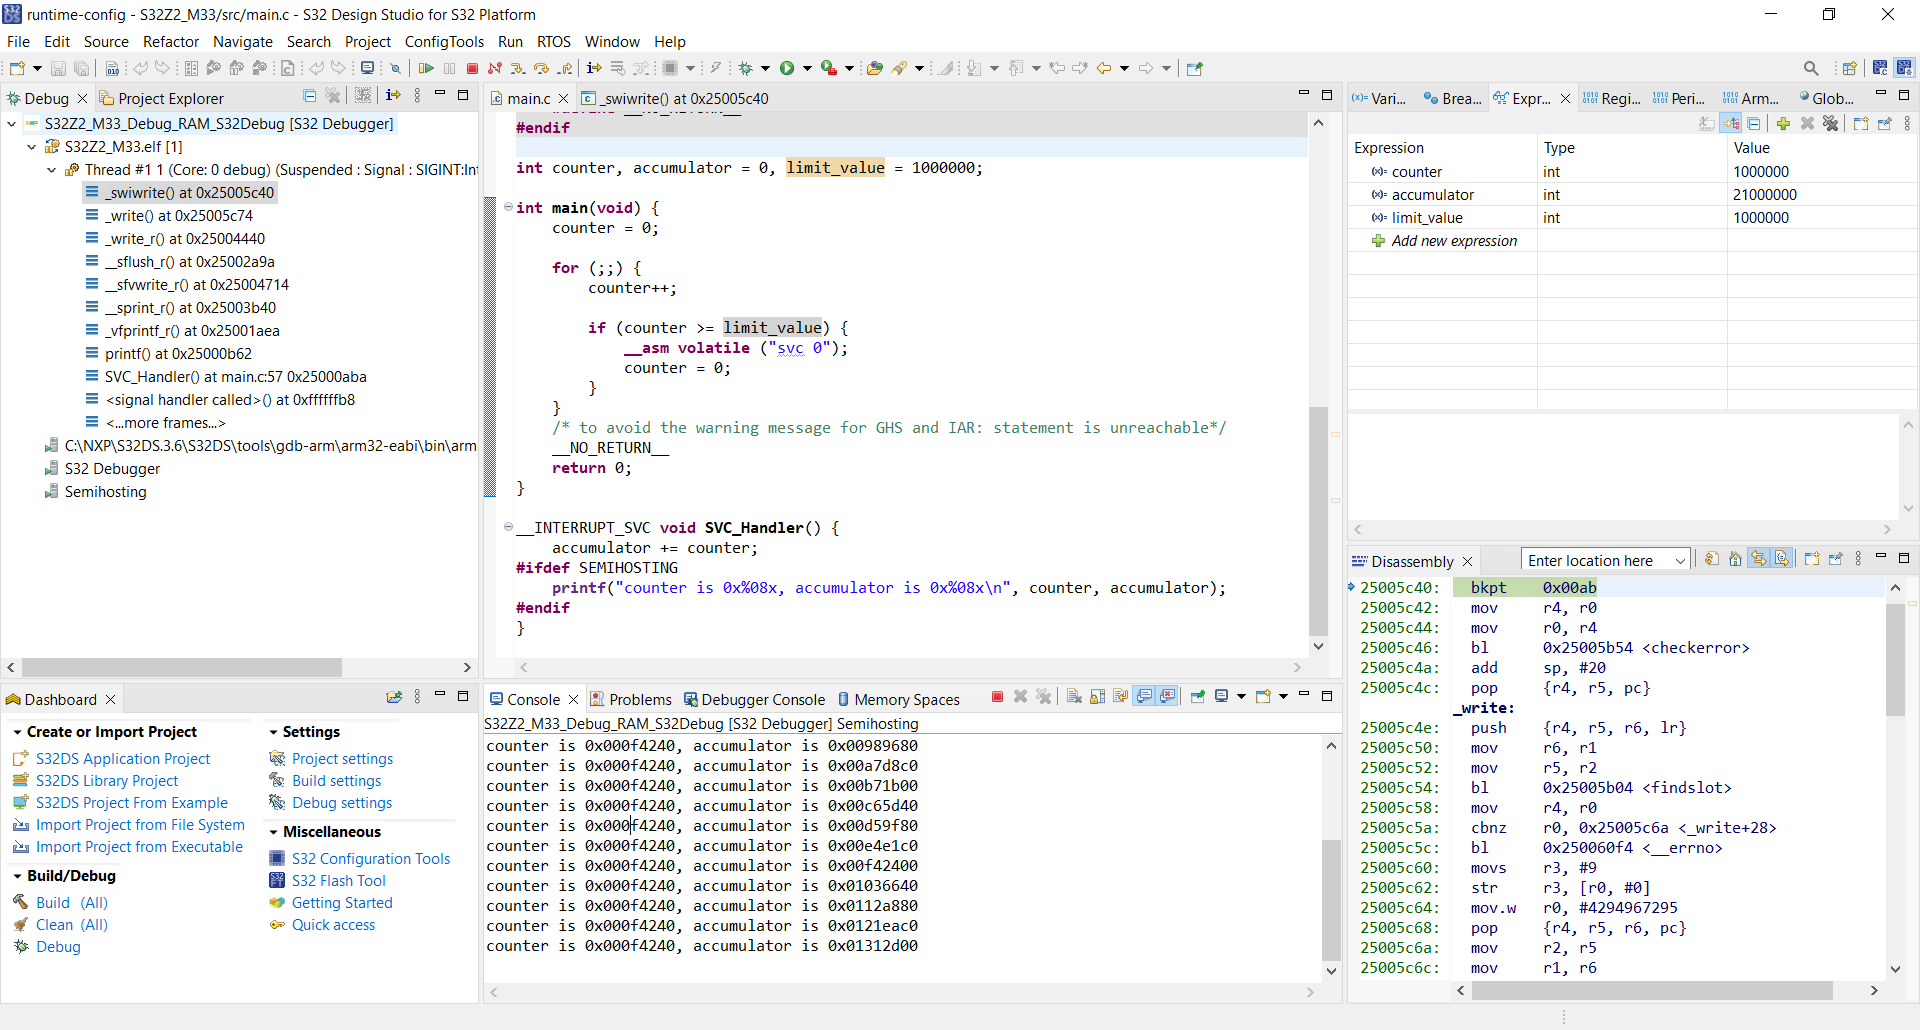Collapse the Miscellaneous section in the Dashboard
The height and width of the screenshot is (1030, 1920).
[273, 832]
